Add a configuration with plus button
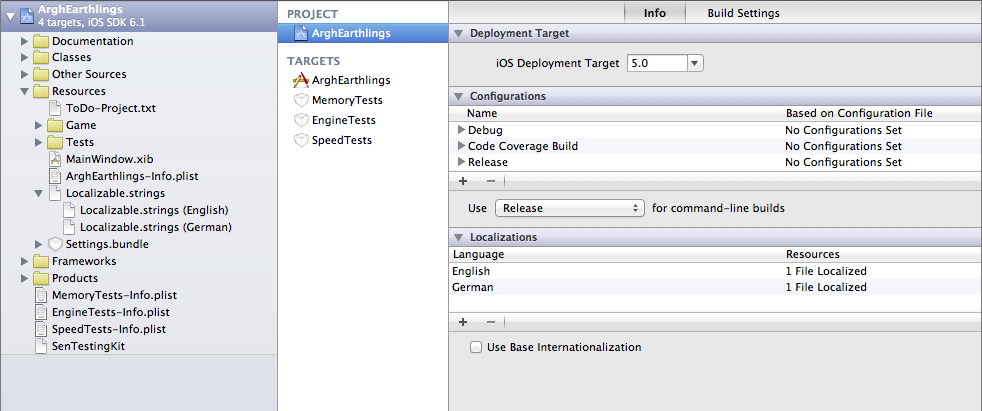 463,180
